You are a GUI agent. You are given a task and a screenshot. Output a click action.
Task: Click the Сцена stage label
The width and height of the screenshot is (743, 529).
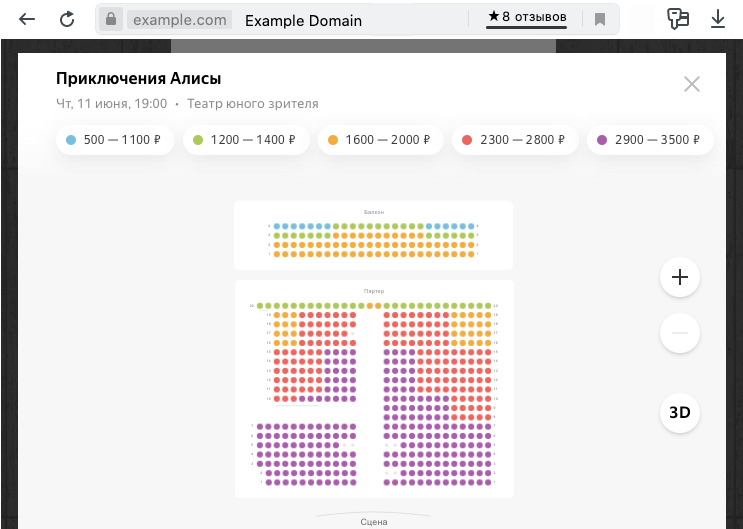pyautogui.click(x=374, y=522)
